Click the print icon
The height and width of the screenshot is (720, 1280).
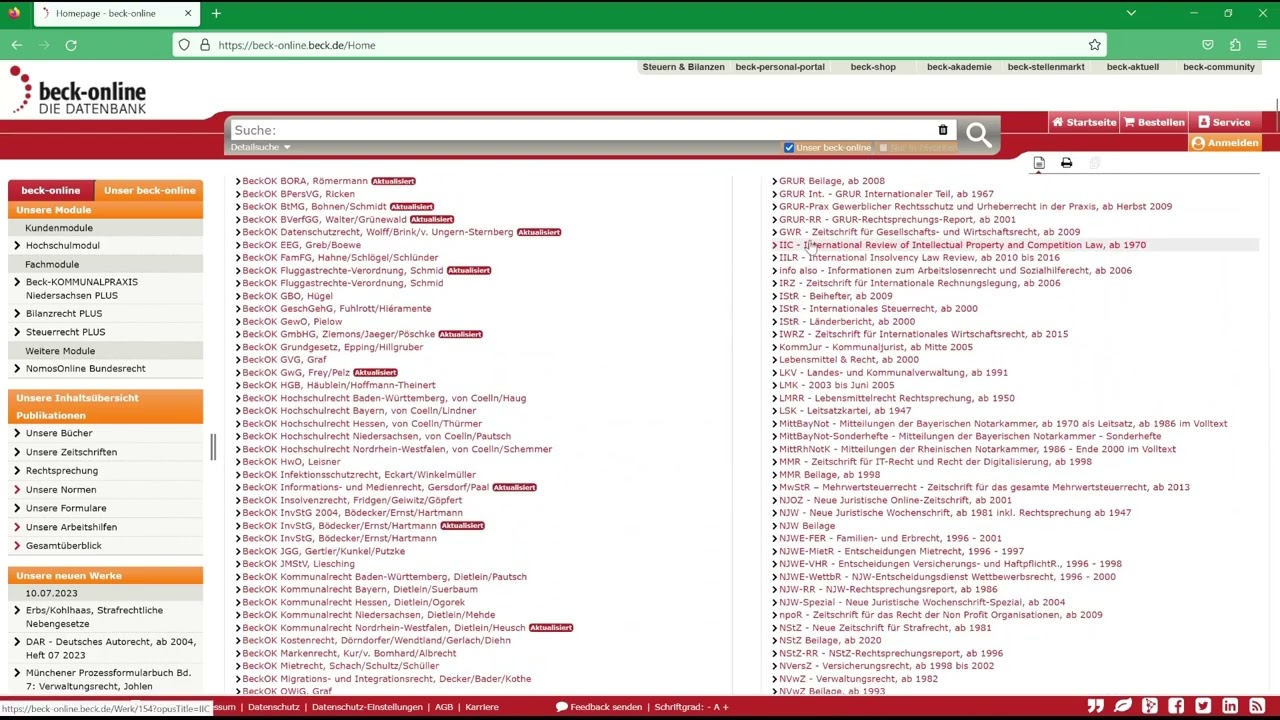click(1066, 163)
